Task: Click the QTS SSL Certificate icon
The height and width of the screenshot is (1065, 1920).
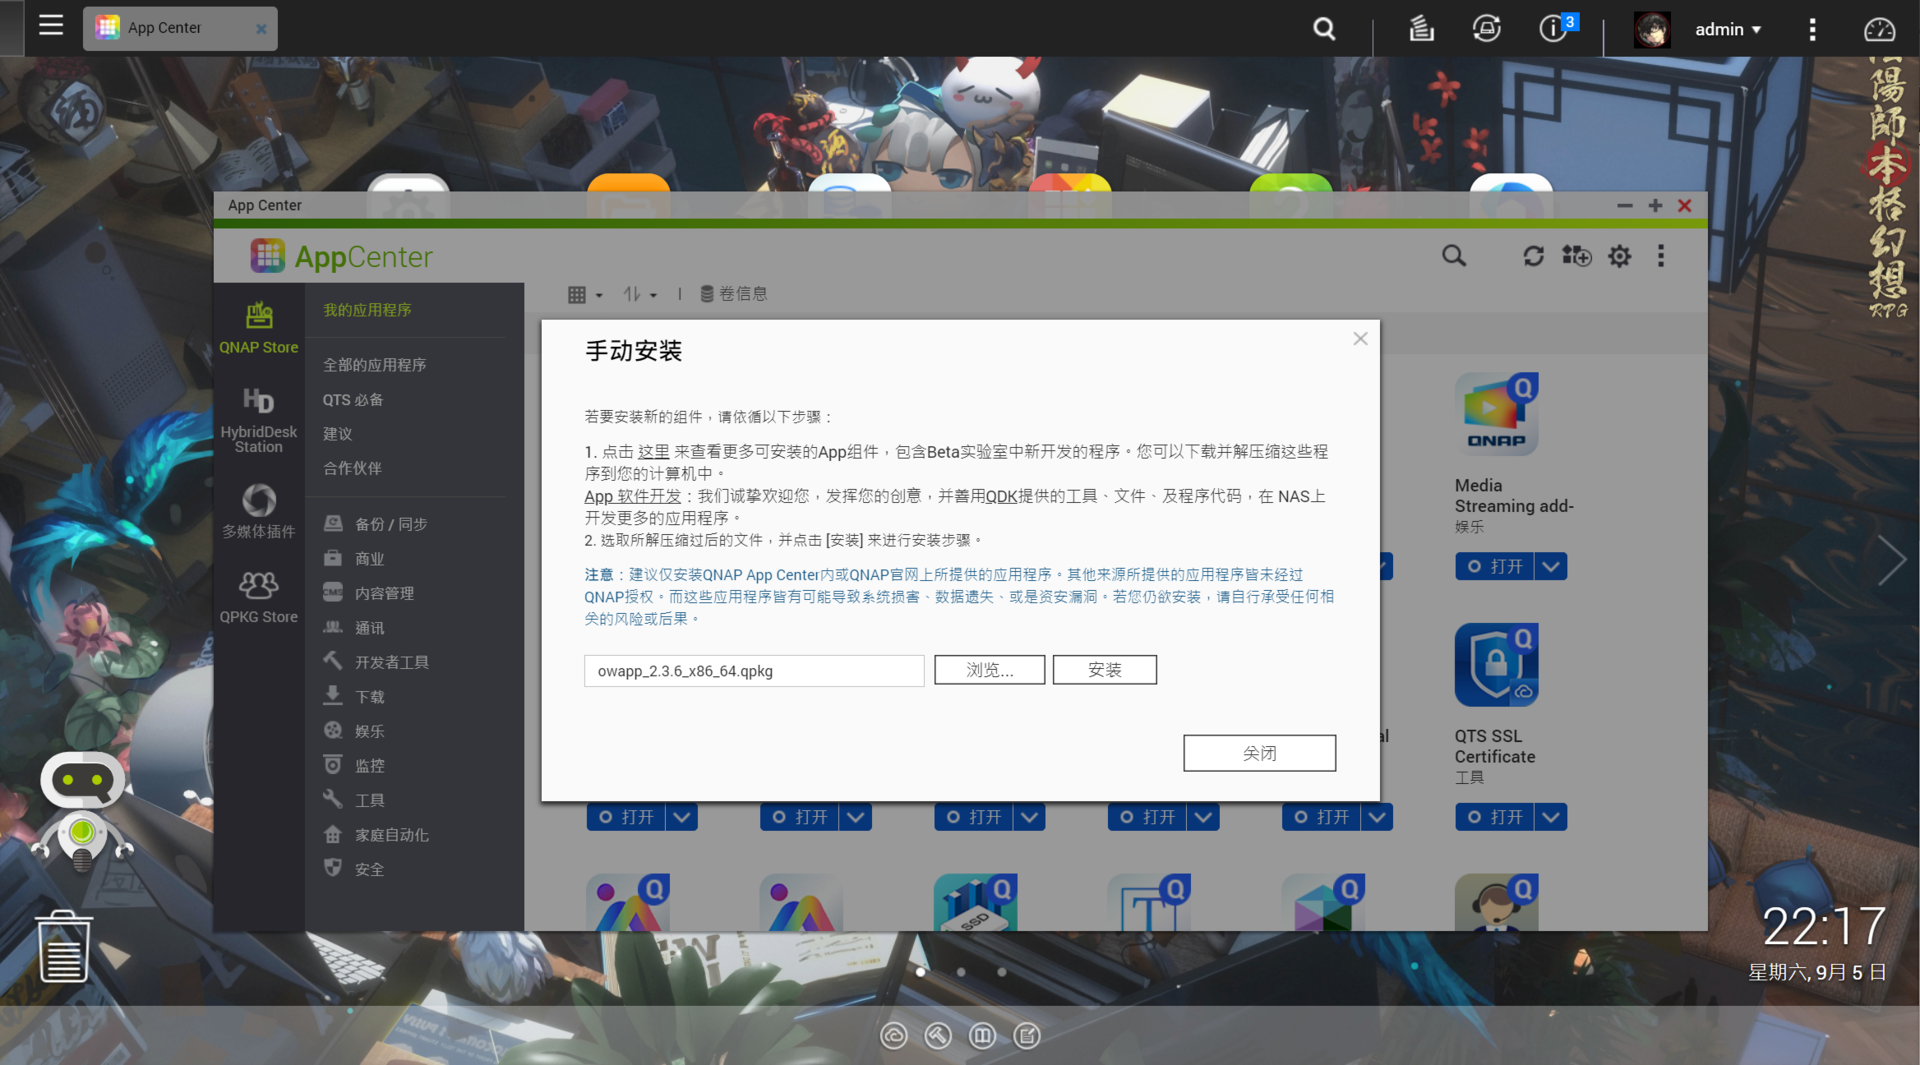Action: click(x=1496, y=665)
